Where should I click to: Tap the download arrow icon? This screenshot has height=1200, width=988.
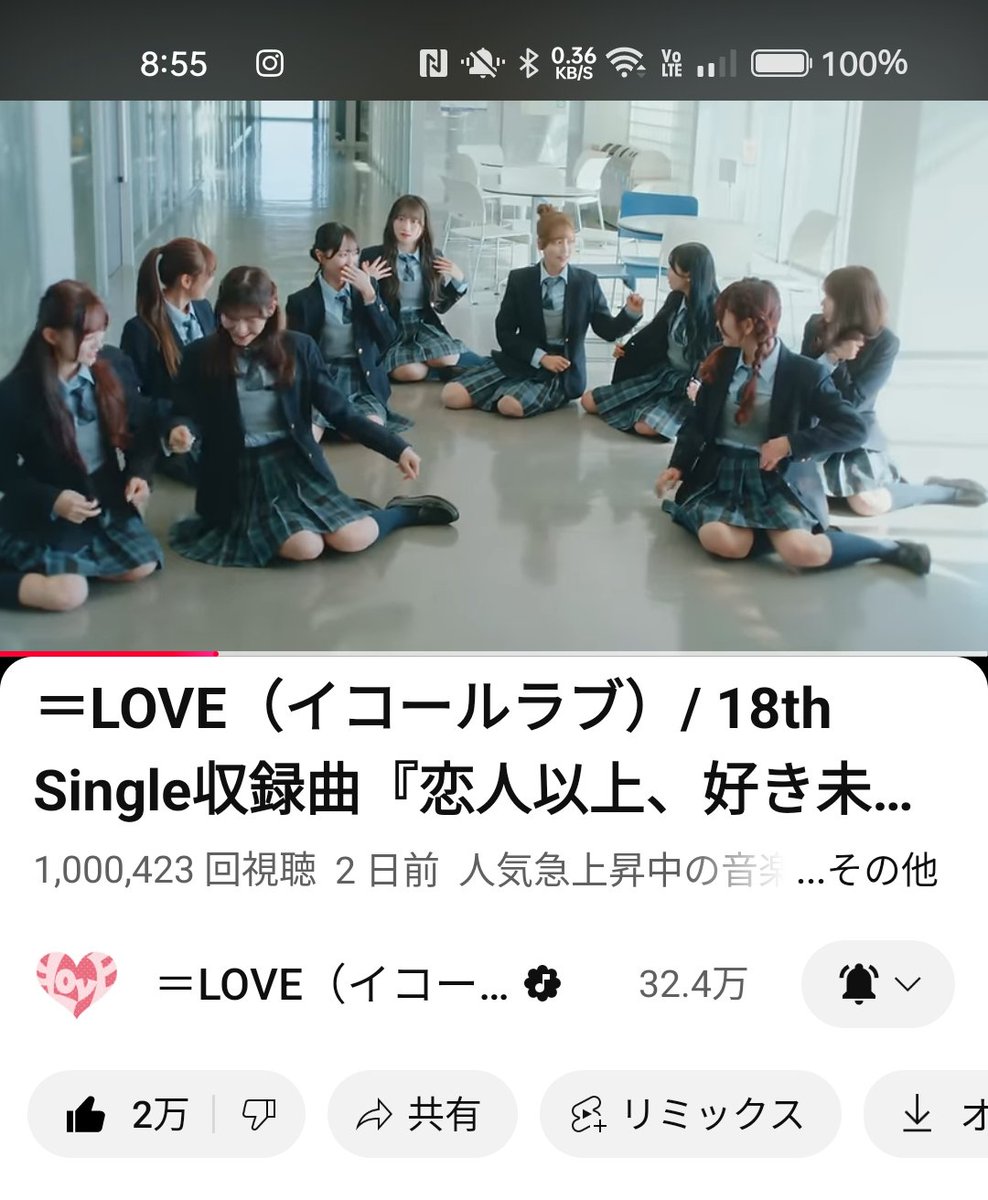click(x=916, y=1115)
